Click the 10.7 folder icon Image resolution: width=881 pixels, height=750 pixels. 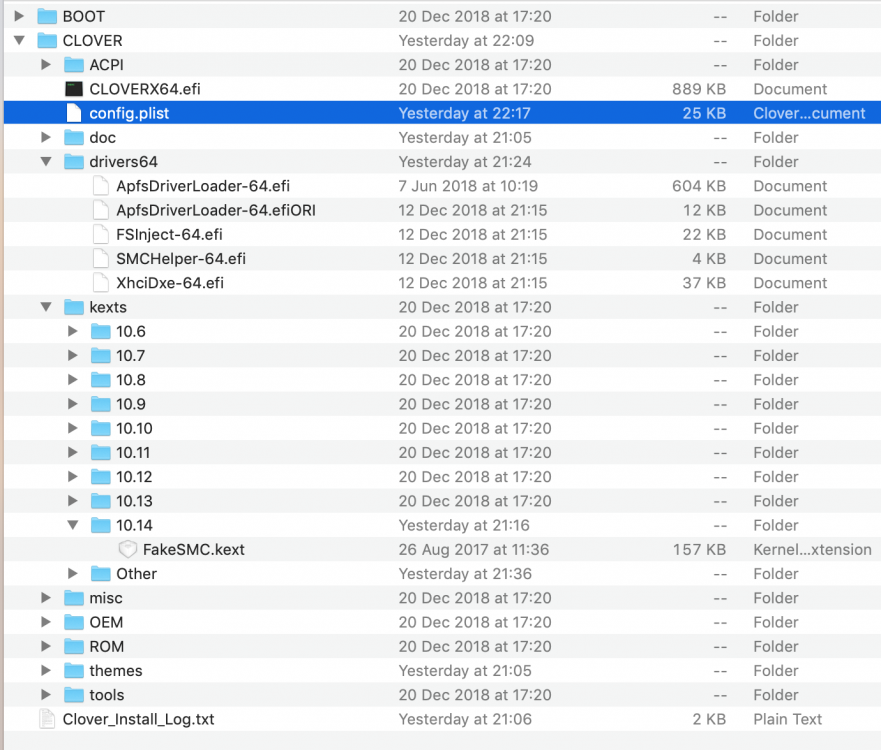(x=101, y=355)
